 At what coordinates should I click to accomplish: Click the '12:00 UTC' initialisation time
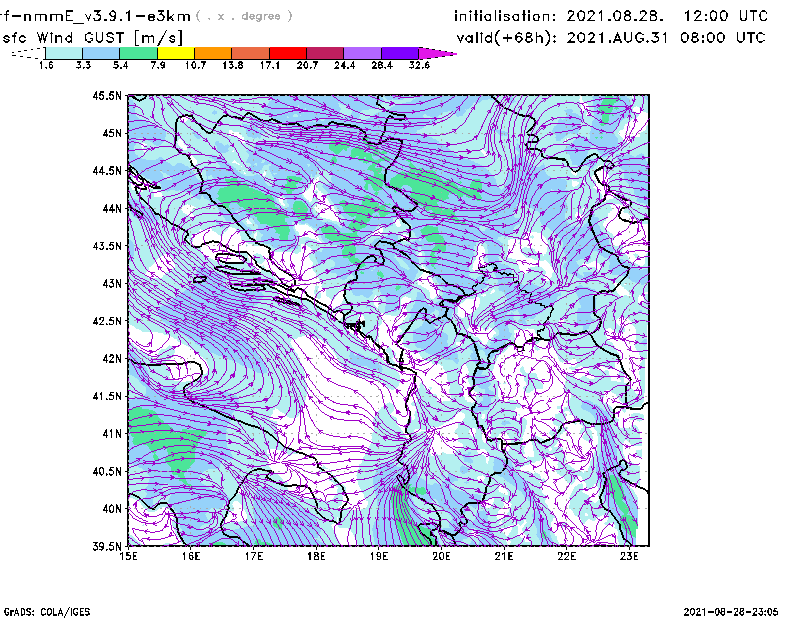click(726, 16)
